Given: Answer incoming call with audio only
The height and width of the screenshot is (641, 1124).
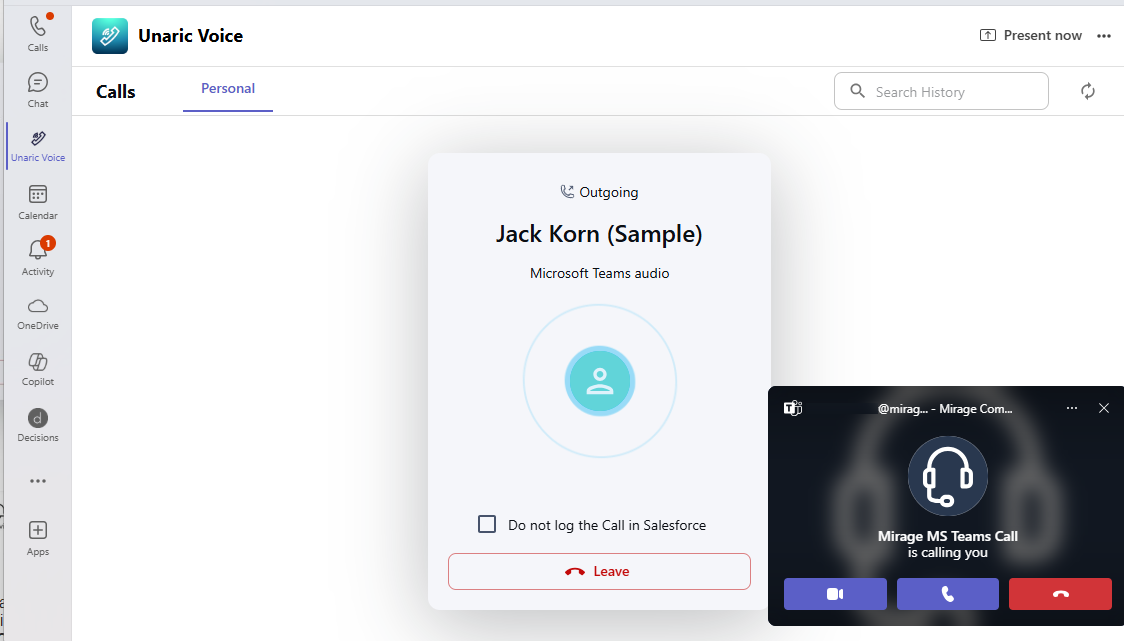Looking at the screenshot, I should (x=947, y=594).
